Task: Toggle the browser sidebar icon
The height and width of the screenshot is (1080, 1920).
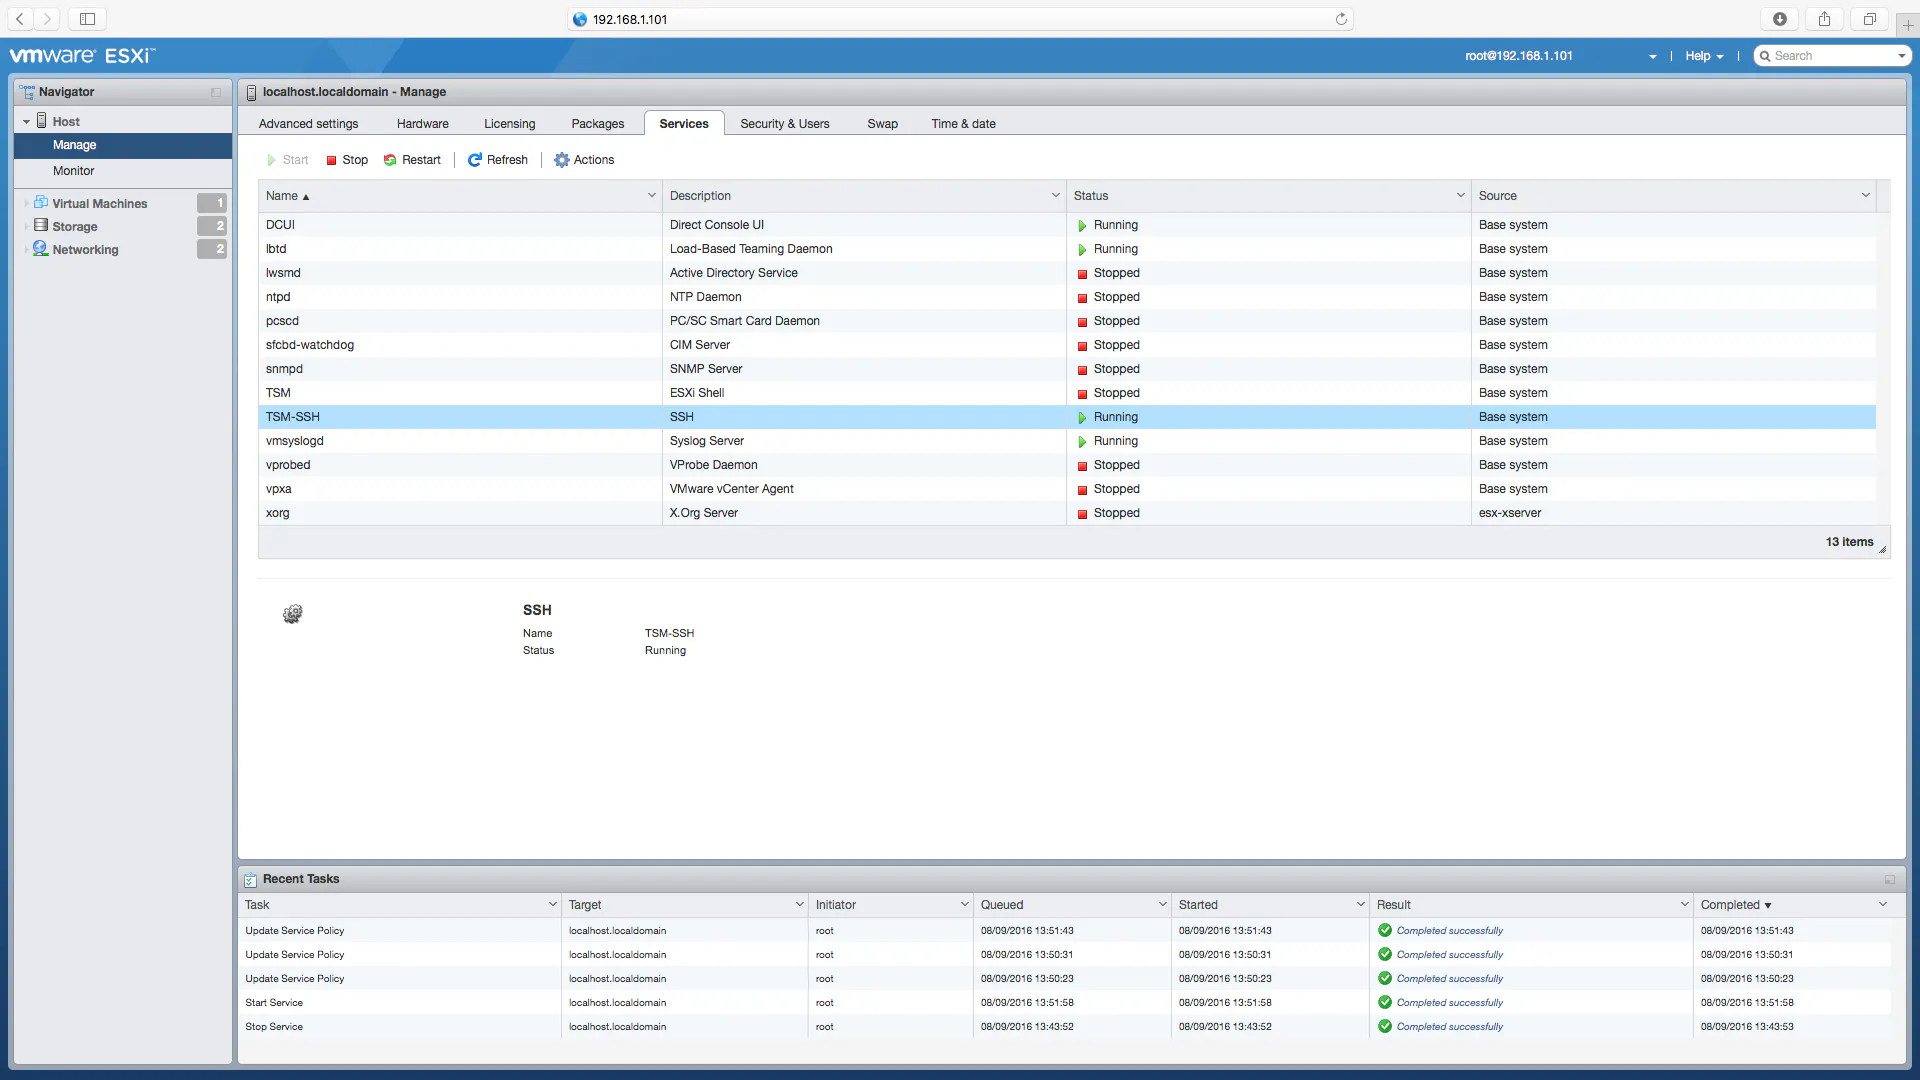Action: point(87,19)
